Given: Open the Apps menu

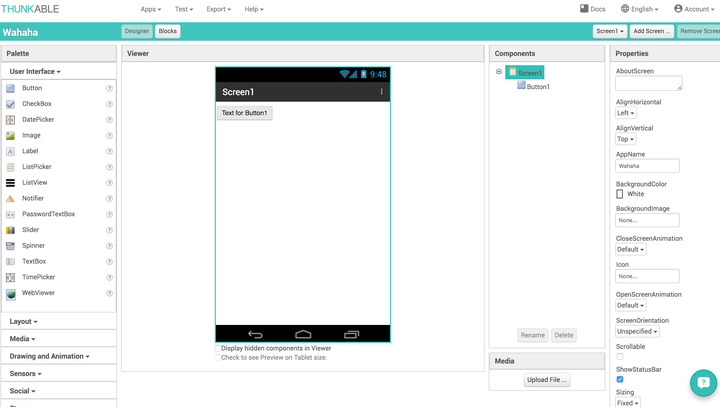Looking at the screenshot, I should [151, 9].
